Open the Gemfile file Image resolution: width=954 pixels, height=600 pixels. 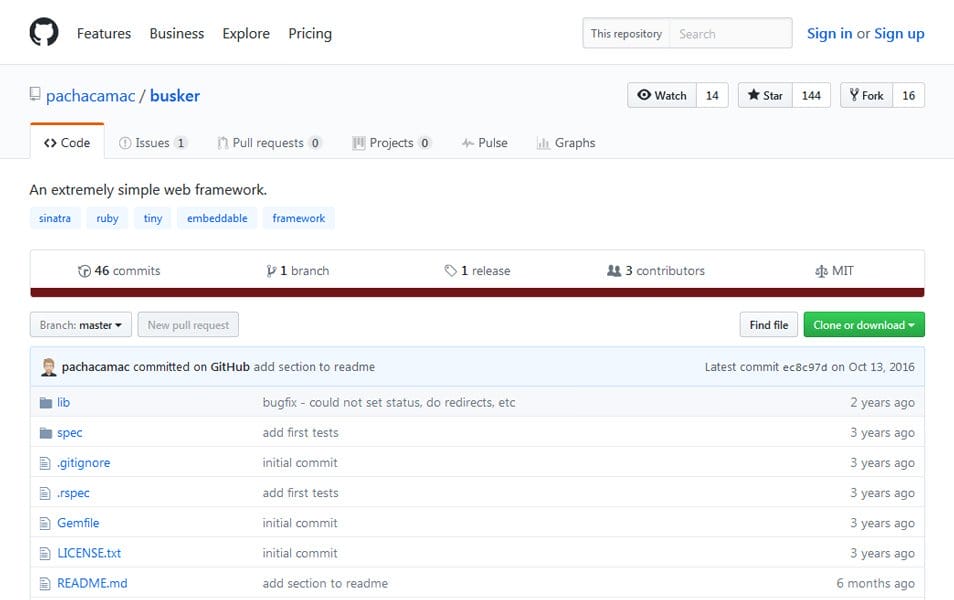78,523
